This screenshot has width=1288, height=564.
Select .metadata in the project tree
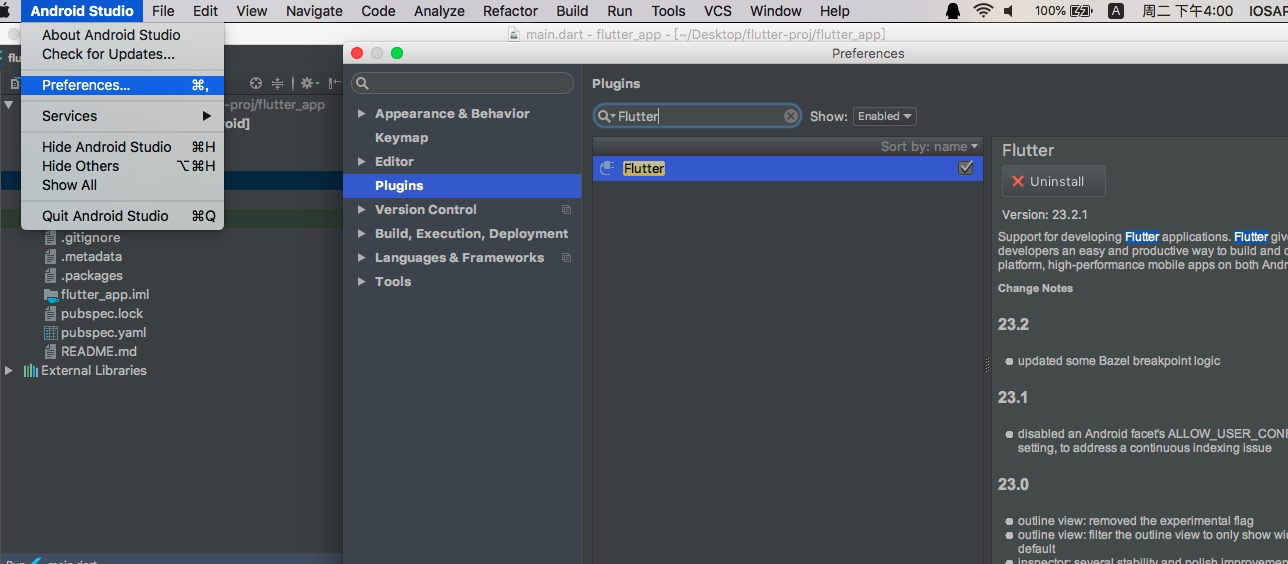coord(91,257)
